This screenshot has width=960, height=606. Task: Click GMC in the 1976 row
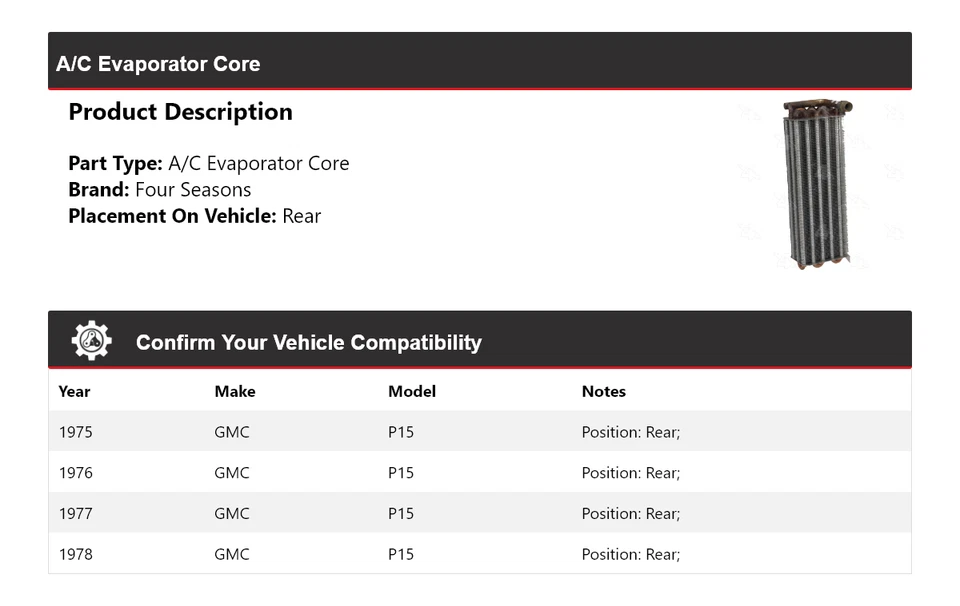[231, 473]
